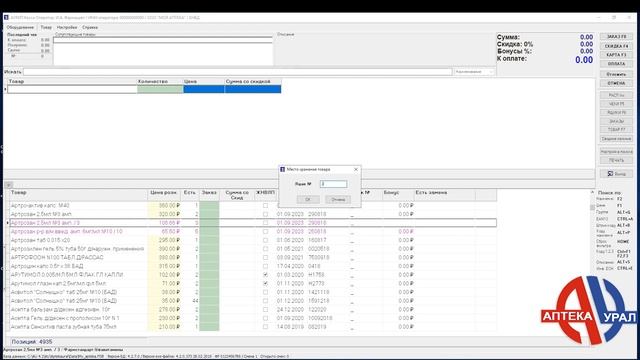Toggle ЖНВЛП checkbox for Асепта бальзам row

(x=265, y=309)
